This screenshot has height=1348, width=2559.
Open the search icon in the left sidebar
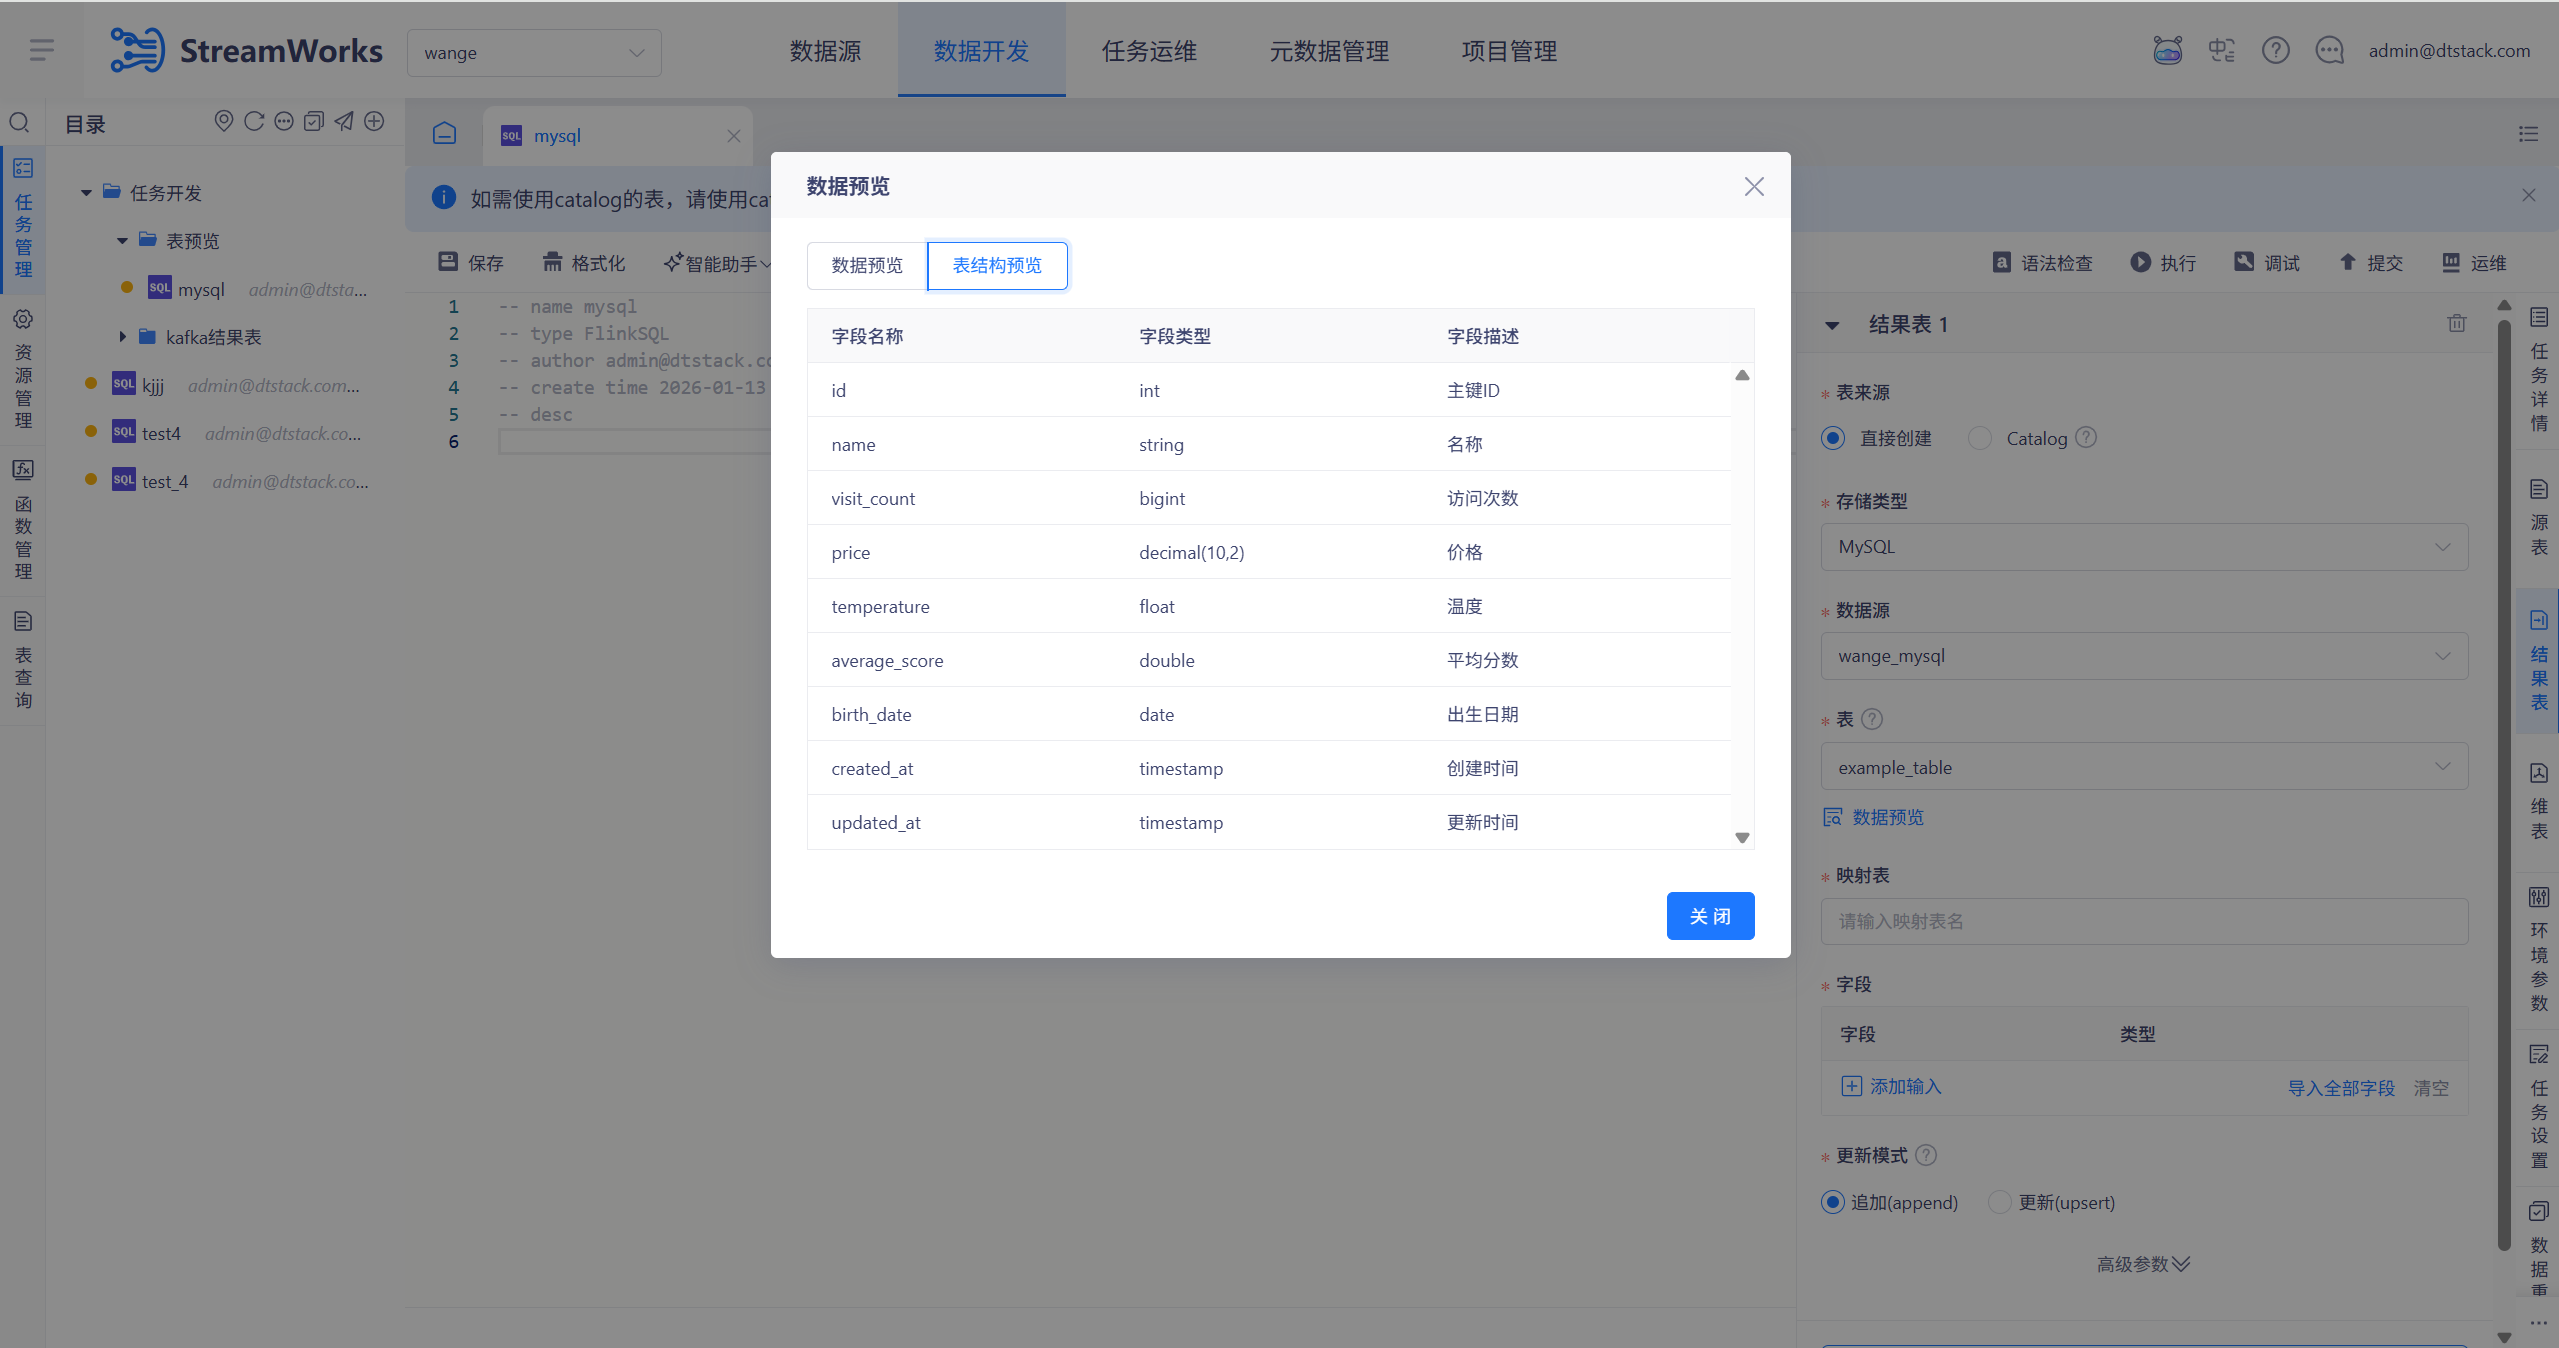[19, 123]
